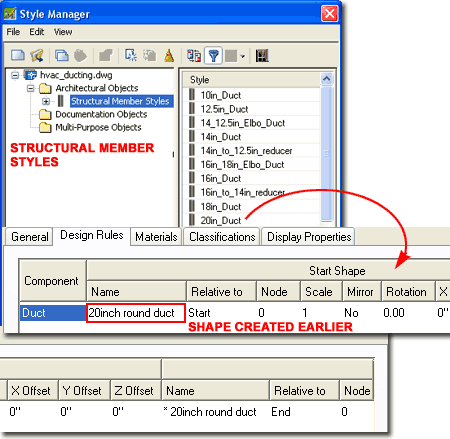This screenshot has width=450, height=439.
Task: Toggle the Filter Style Type funnel button
Action: (214, 55)
